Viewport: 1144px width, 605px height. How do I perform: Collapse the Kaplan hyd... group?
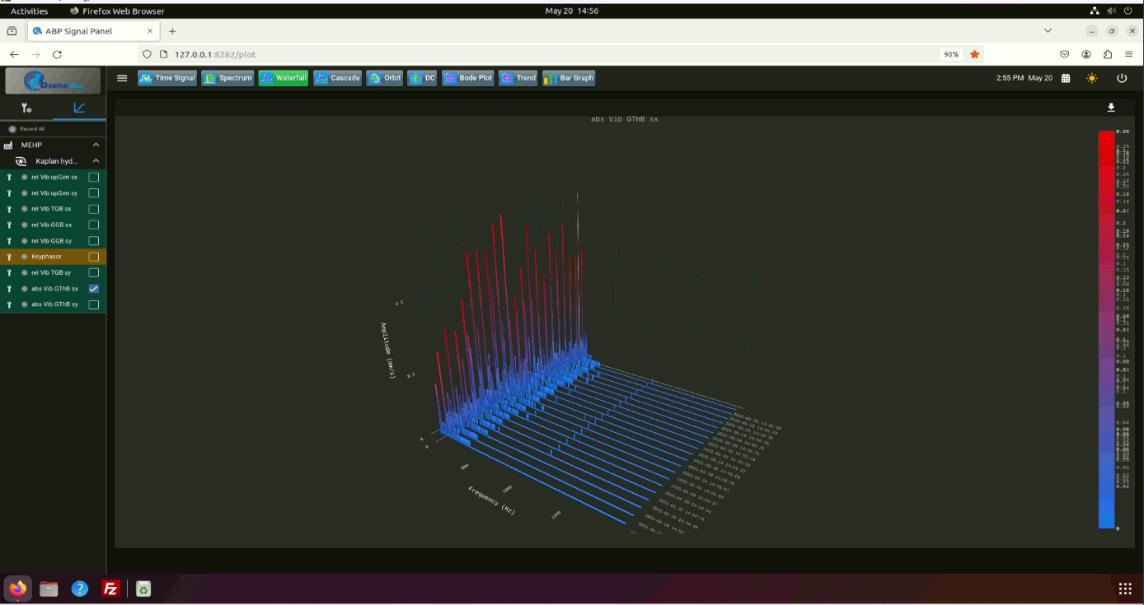pos(96,161)
